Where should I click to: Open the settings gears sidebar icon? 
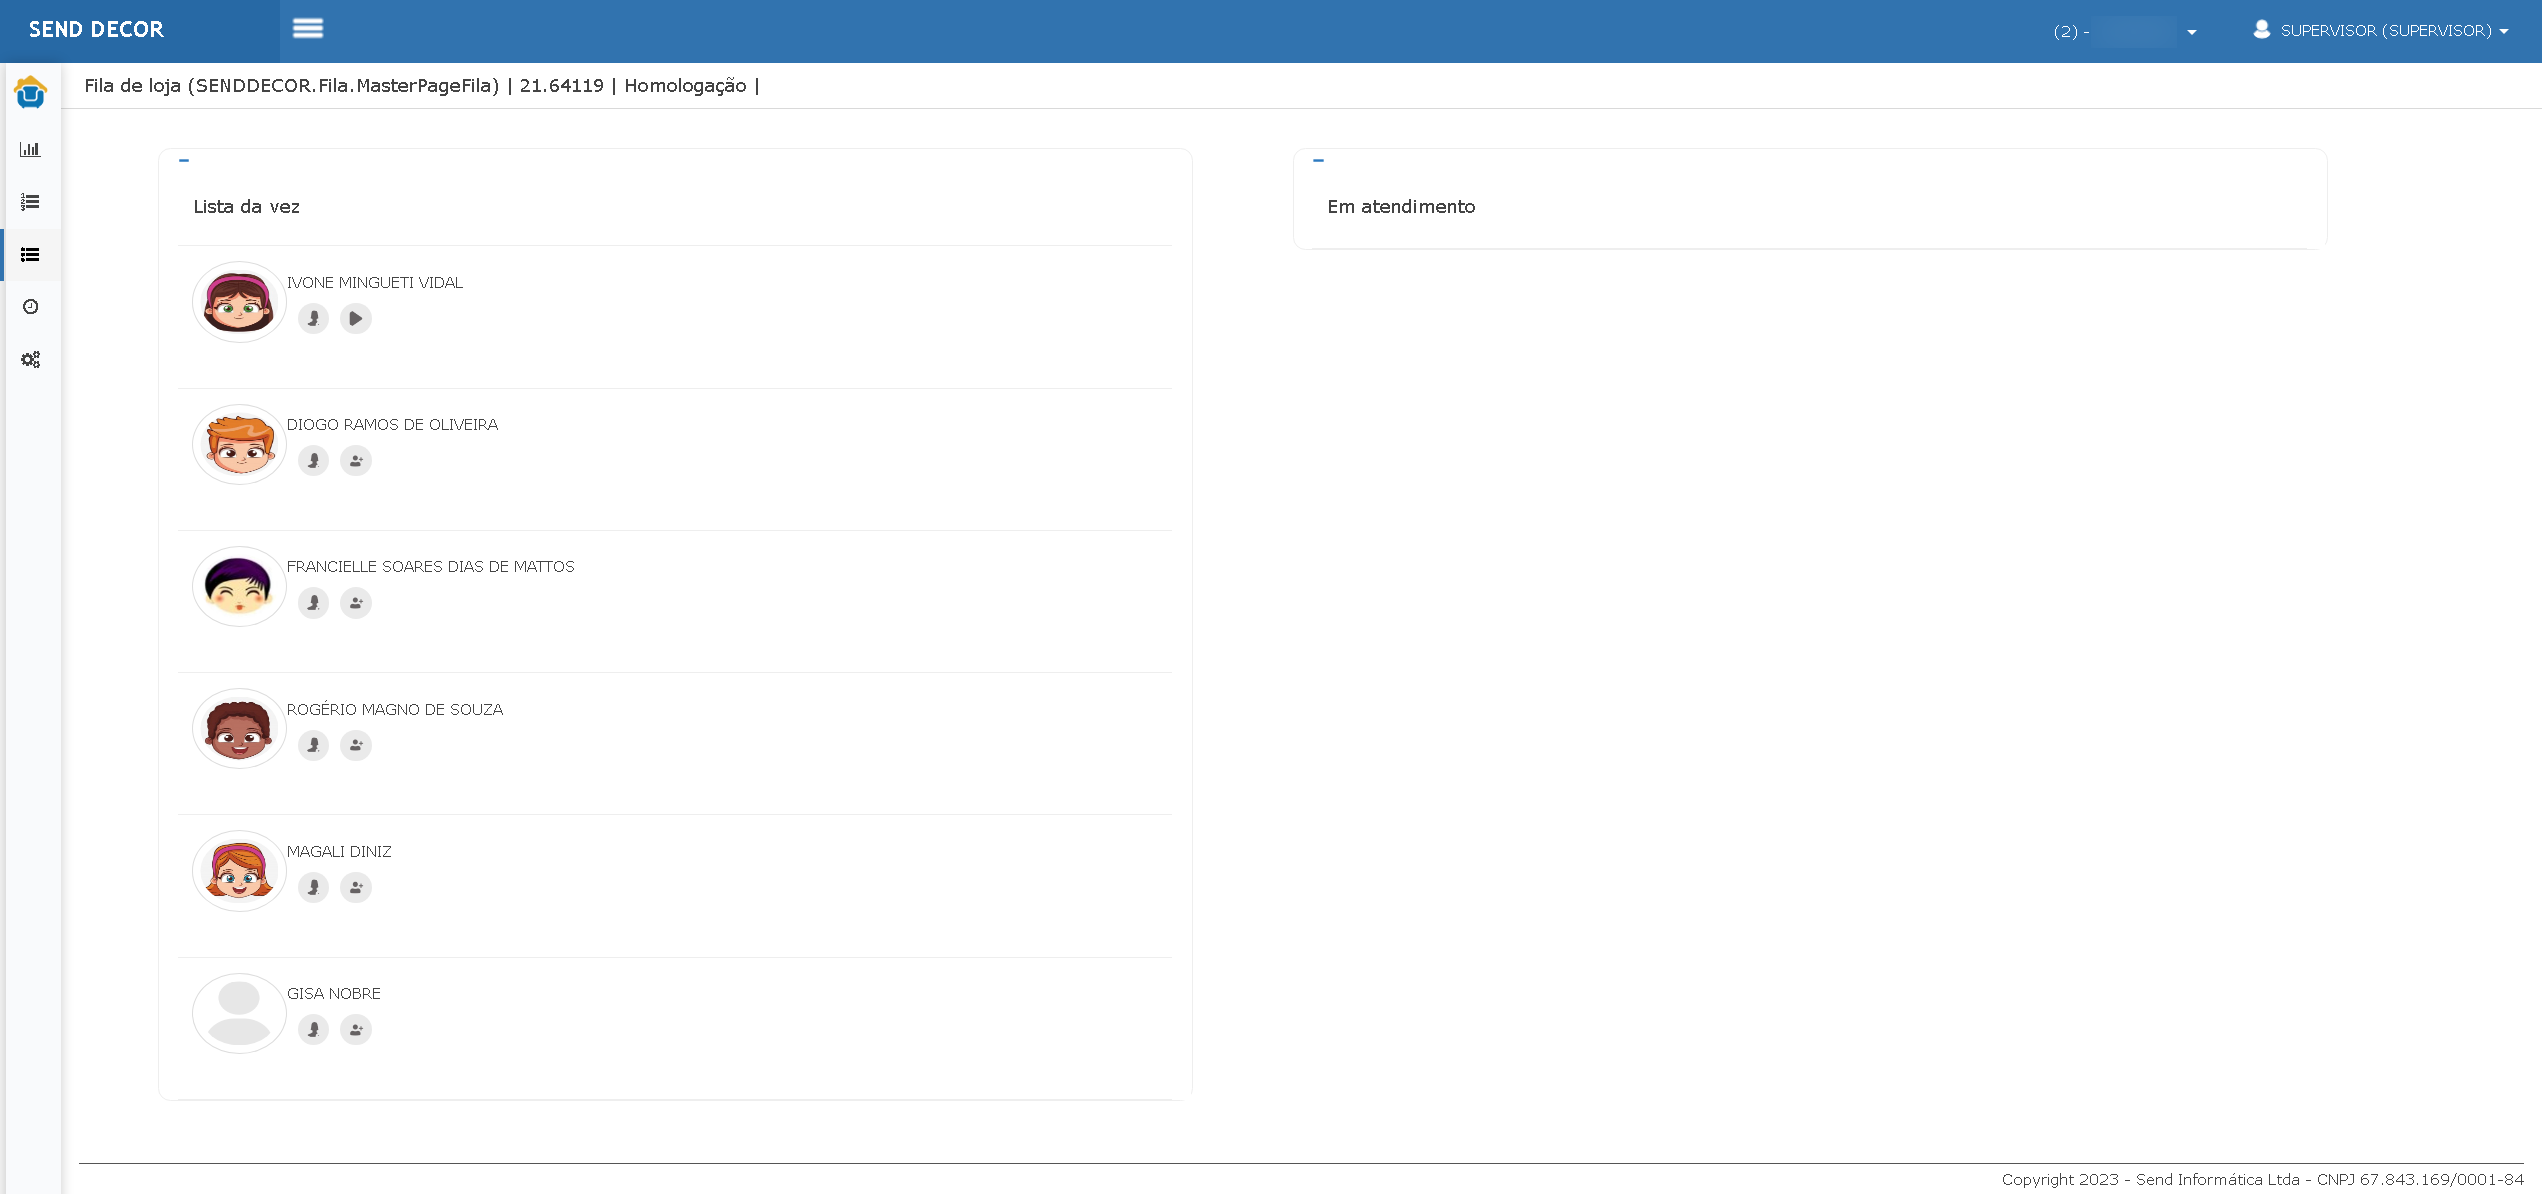[x=30, y=359]
